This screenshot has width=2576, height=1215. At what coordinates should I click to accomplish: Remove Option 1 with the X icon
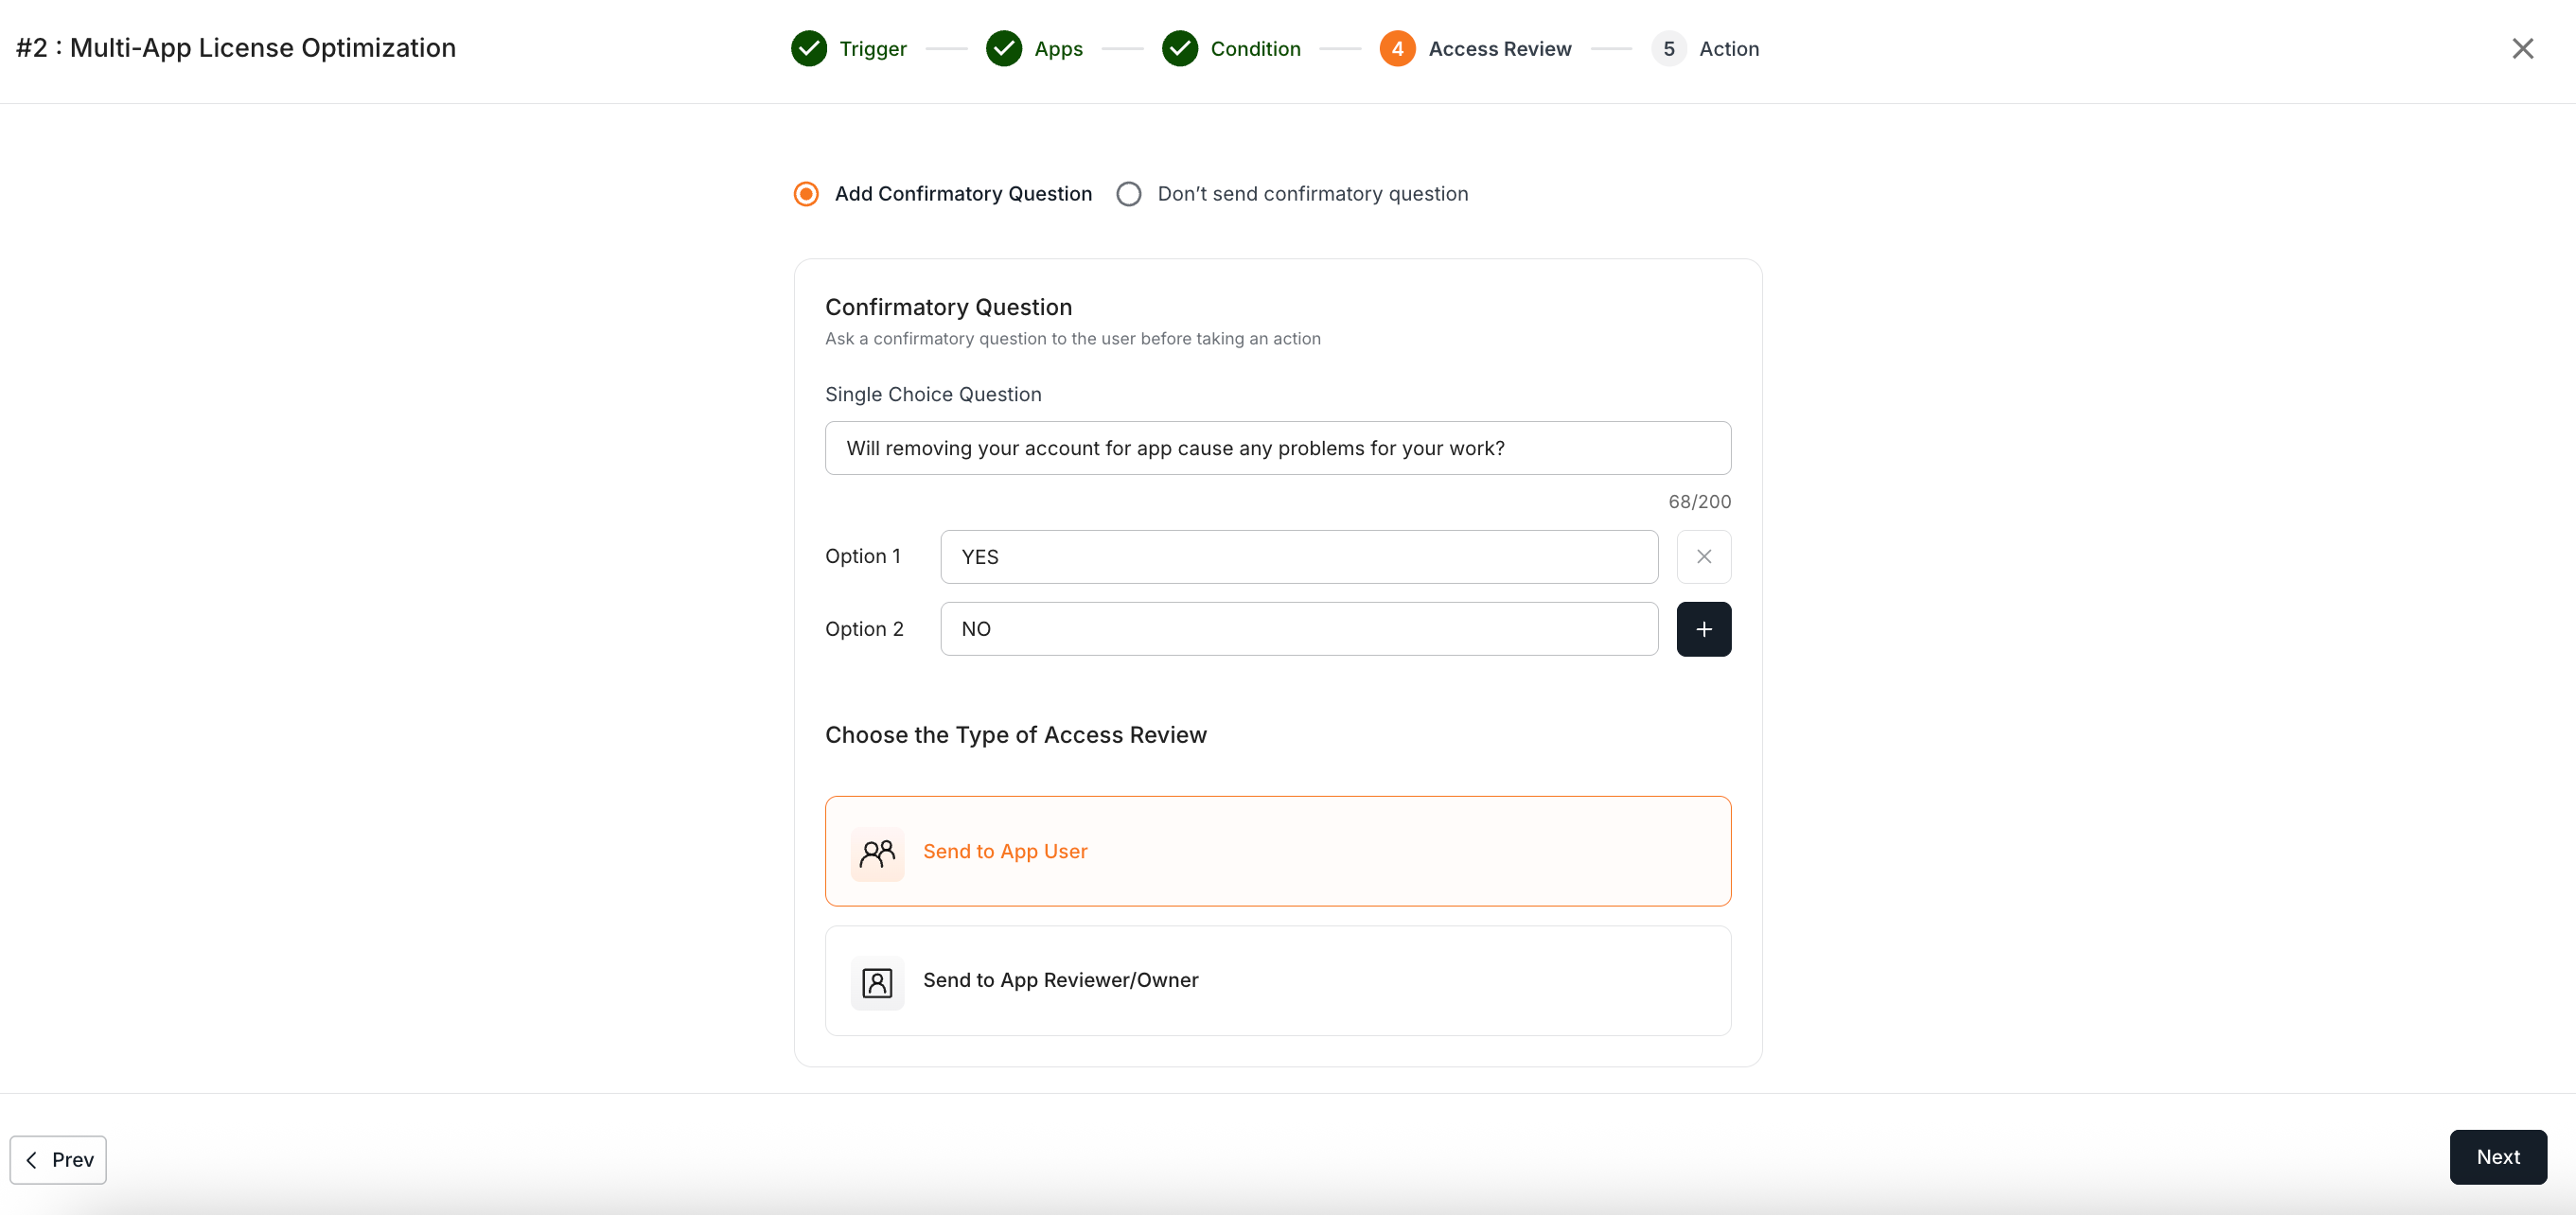click(1703, 556)
